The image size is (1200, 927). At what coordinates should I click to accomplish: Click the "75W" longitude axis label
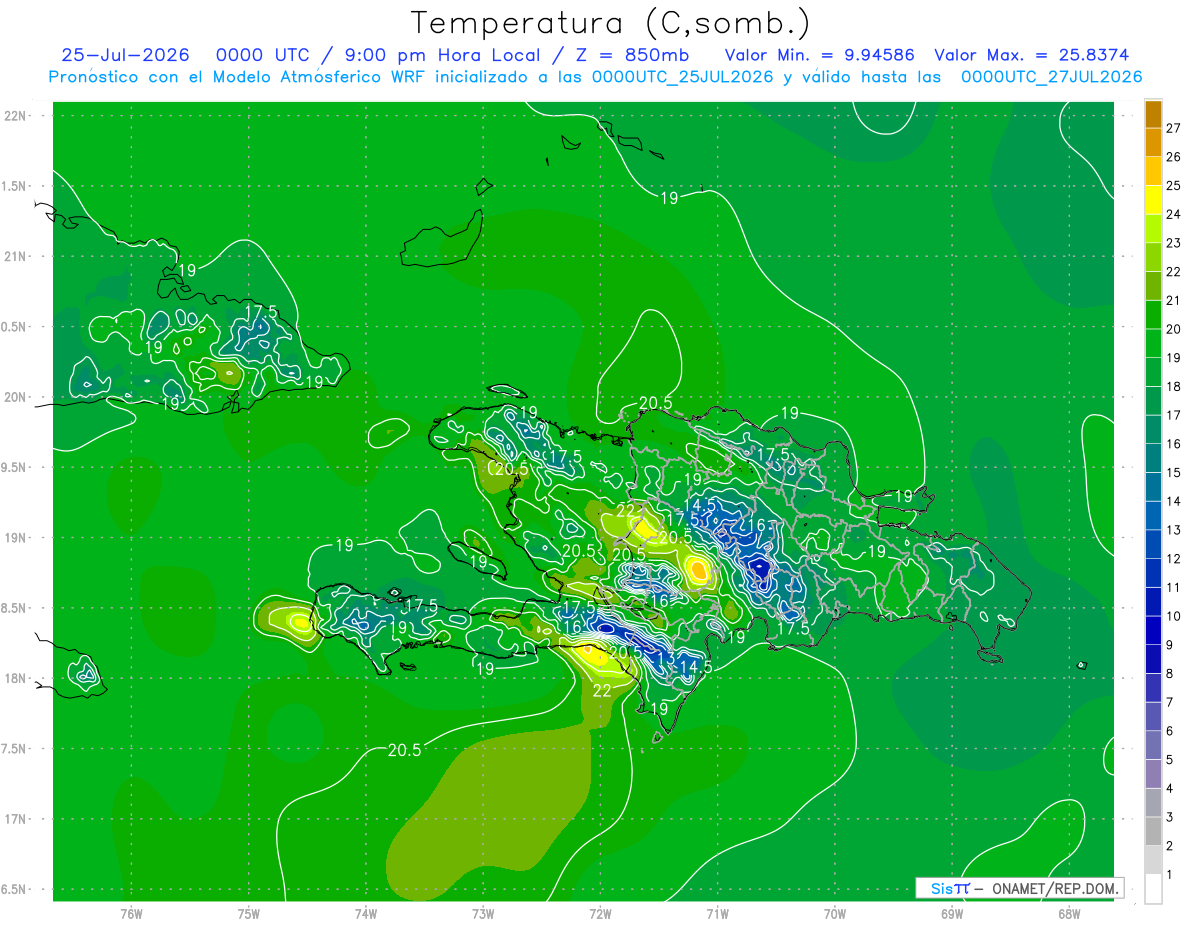point(249,914)
